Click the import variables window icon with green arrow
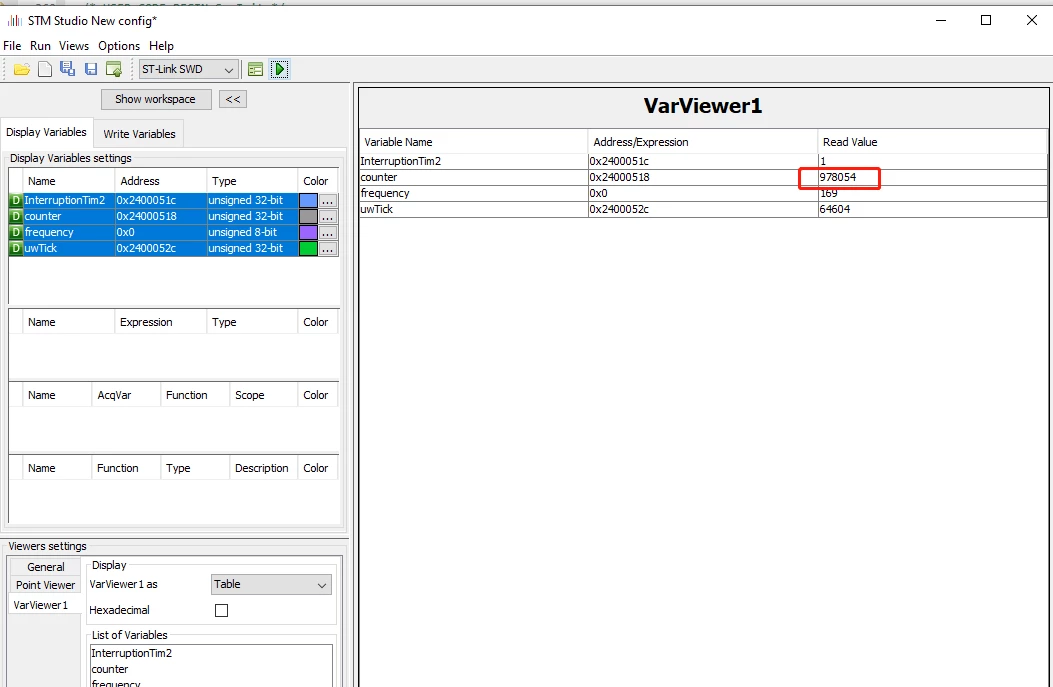 pyautogui.click(x=113, y=69)
